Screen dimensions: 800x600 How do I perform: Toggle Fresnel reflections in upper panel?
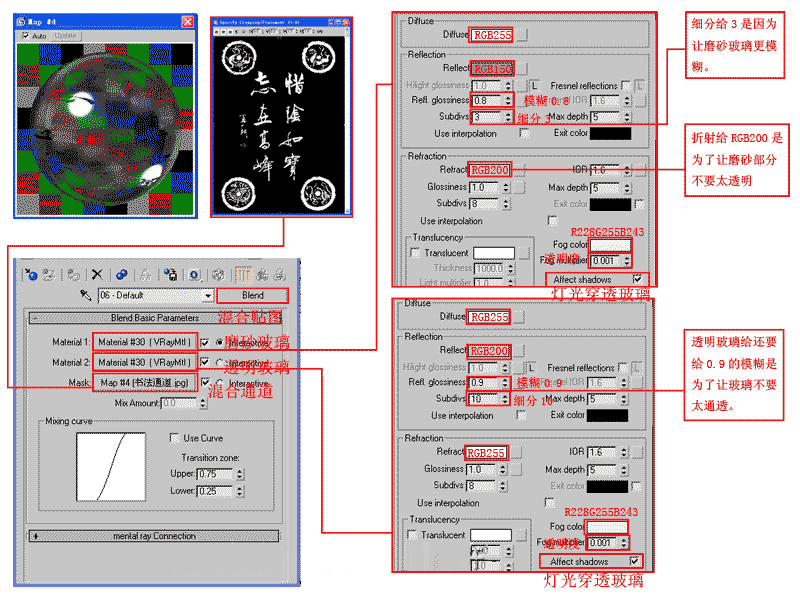[x=626, y=85]
